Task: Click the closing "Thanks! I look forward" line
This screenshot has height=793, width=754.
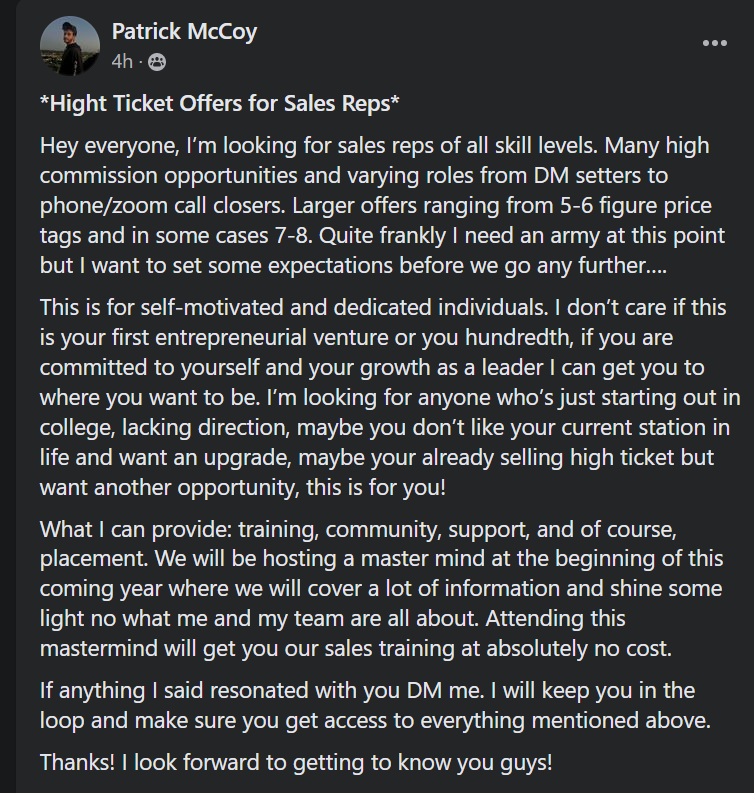Action: click(296, 762)
